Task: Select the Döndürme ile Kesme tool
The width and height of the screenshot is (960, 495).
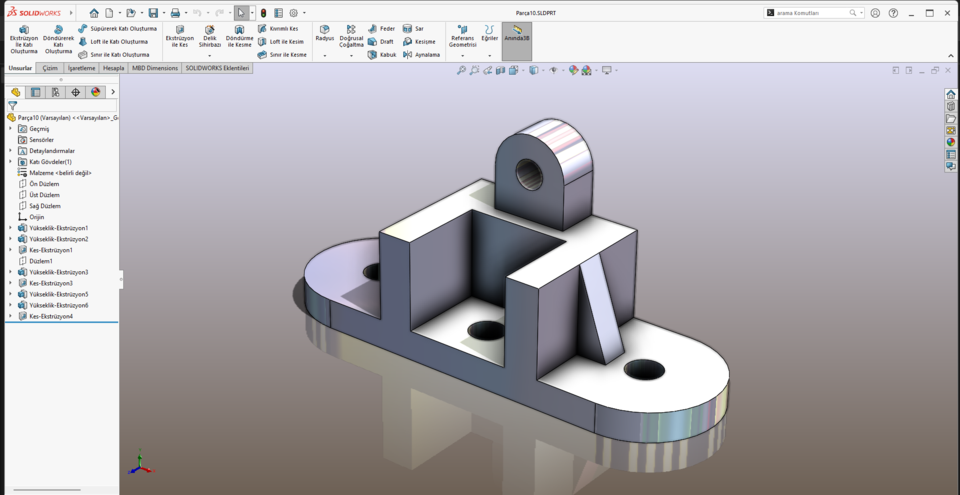Action: tap(239, 37)
